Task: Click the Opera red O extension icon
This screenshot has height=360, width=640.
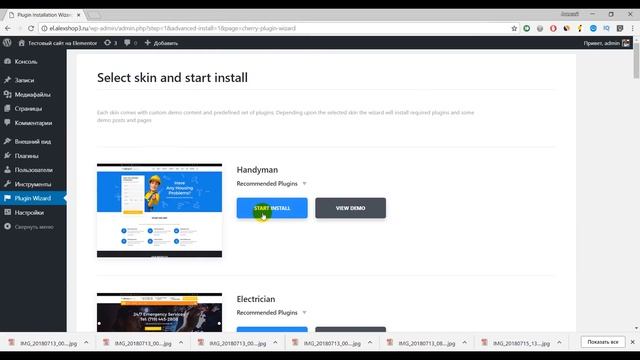Action: pos(553,28)
